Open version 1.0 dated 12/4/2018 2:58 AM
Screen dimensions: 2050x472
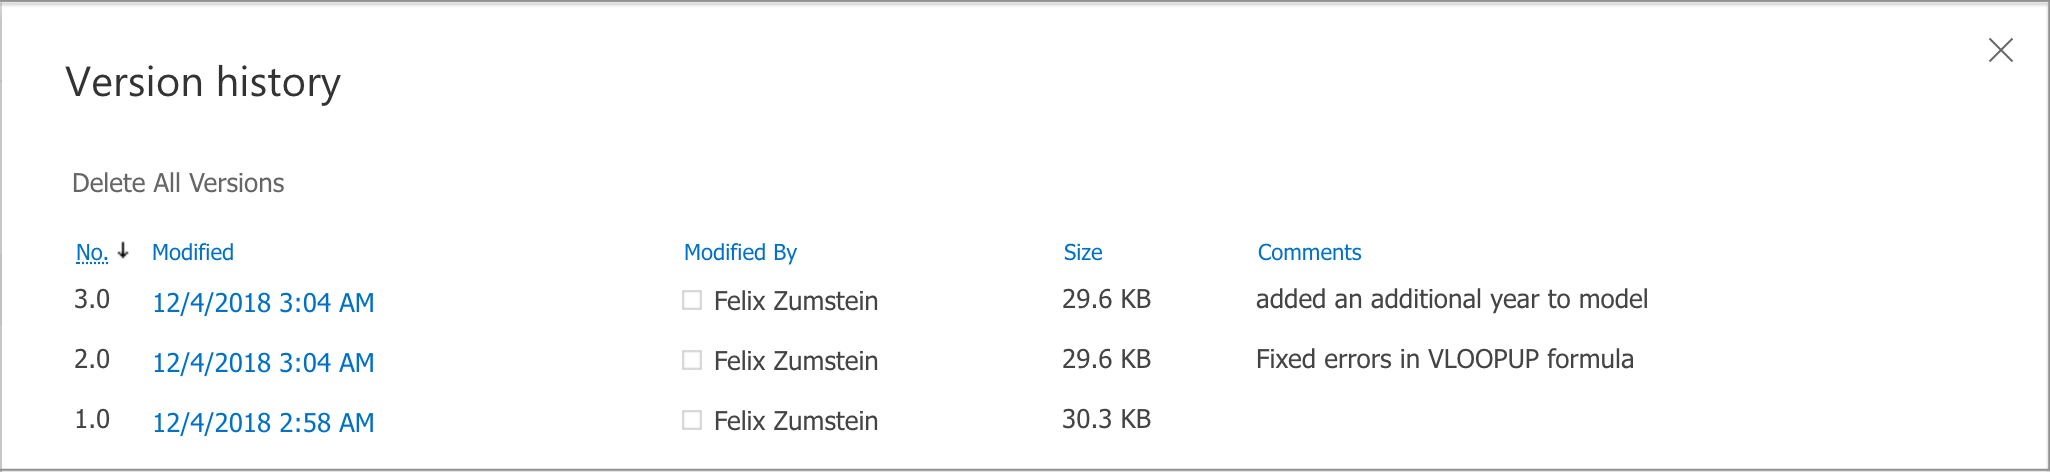[x=263, y=423]
